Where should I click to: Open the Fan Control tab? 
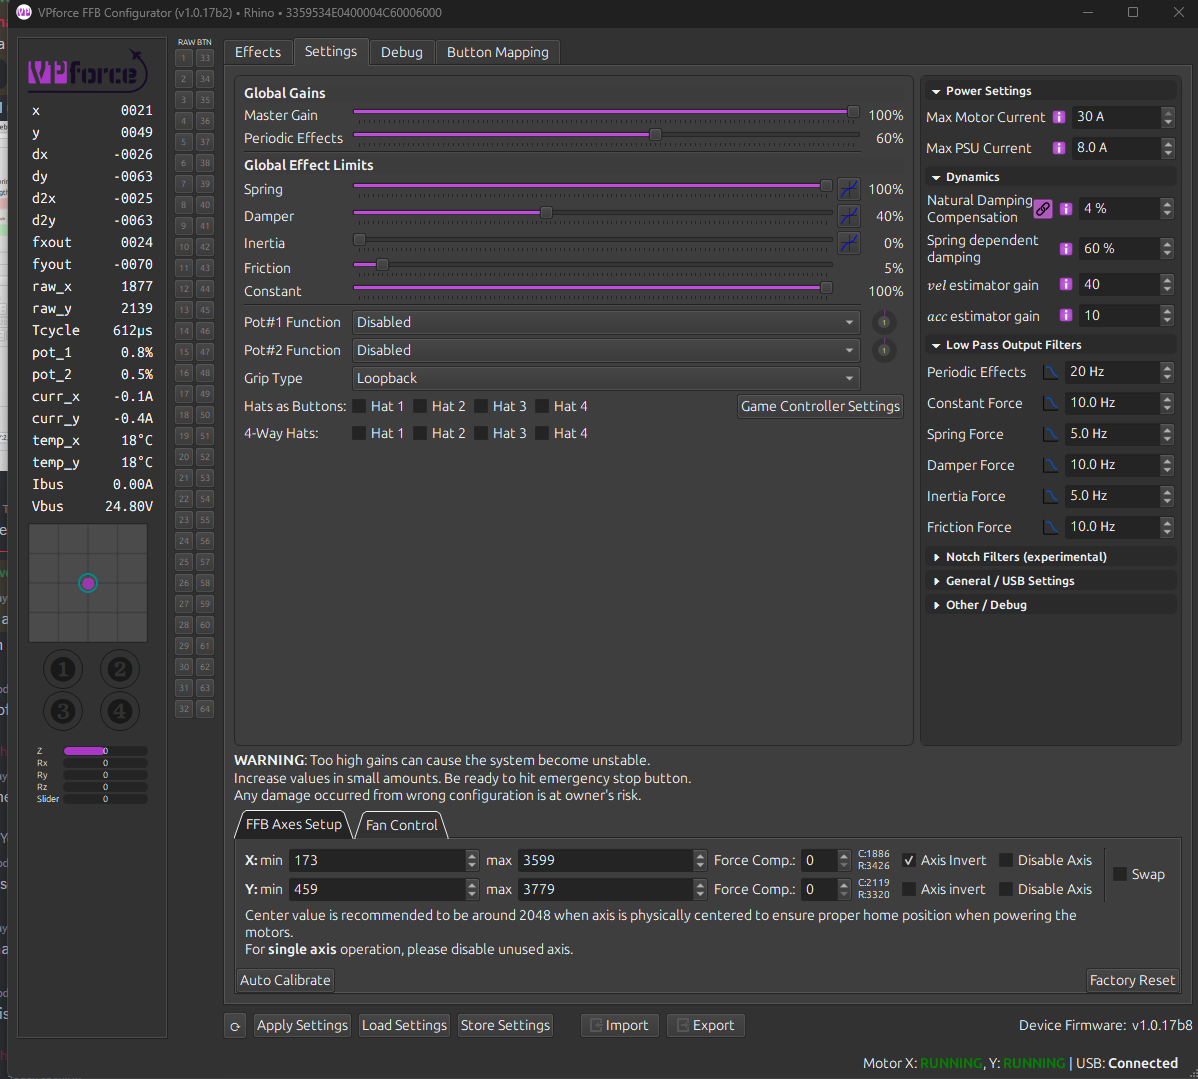401,825
